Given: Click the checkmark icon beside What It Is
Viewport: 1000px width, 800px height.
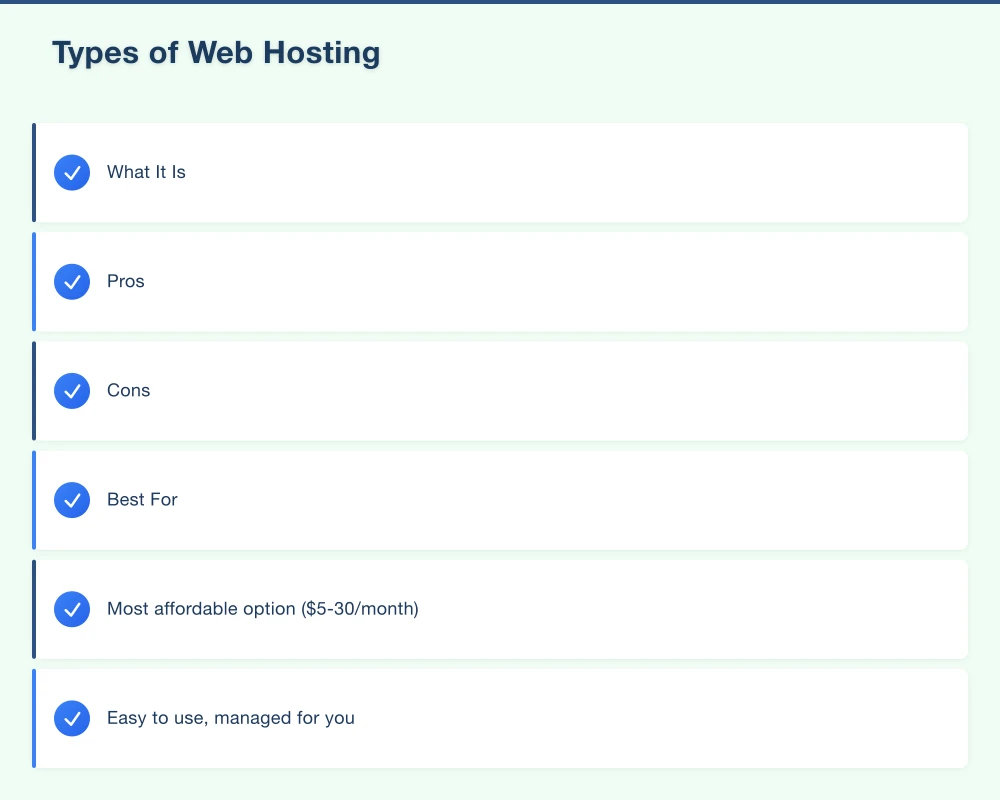Looking at the screenshot, I should click(x=72, y=172).
